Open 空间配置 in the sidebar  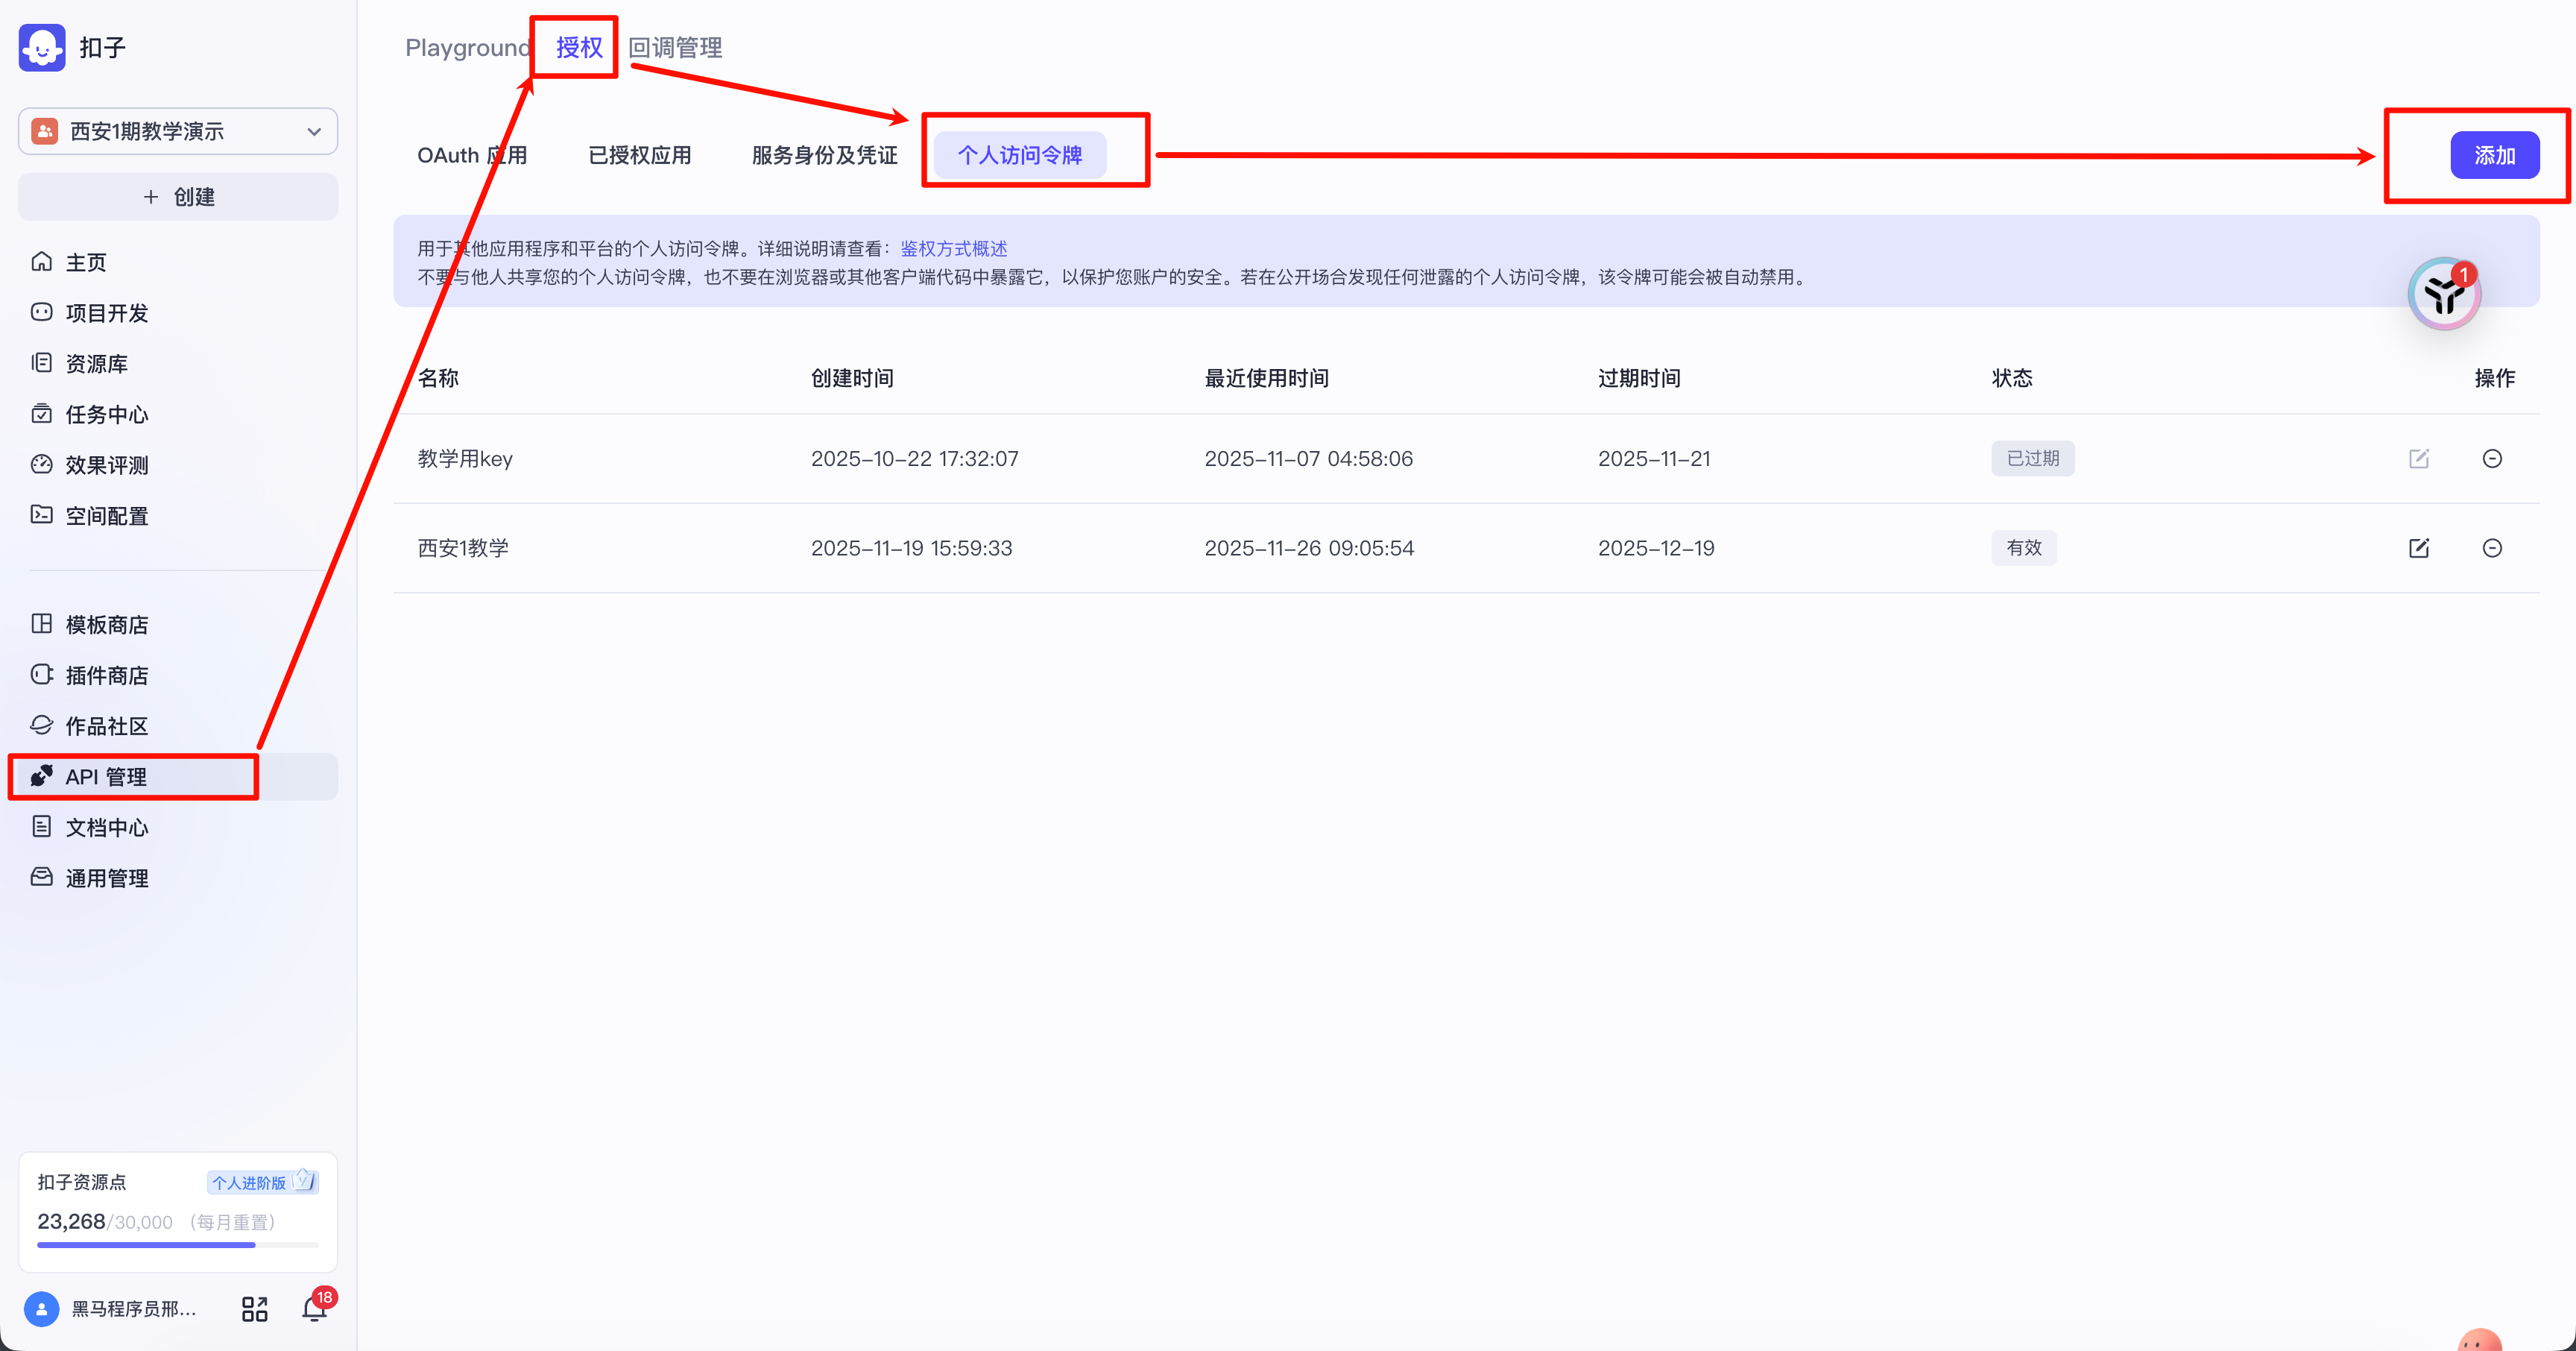pos(178,515)
